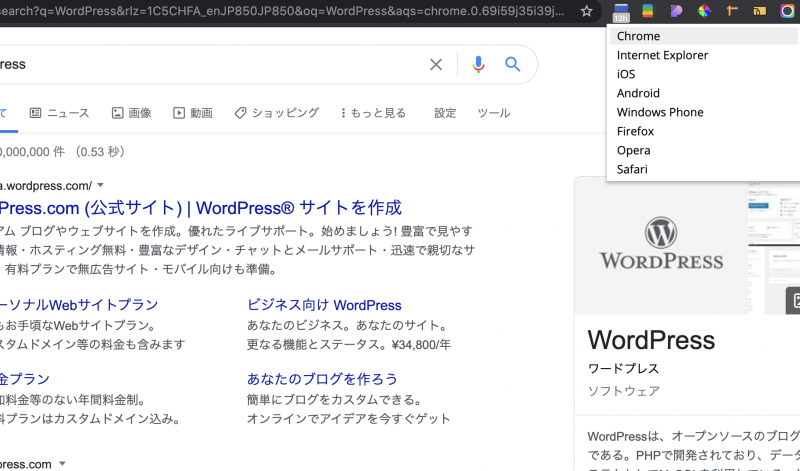Open the yellow rectangle extension icon
800x471 pixels.
click(x=760, y=11)
